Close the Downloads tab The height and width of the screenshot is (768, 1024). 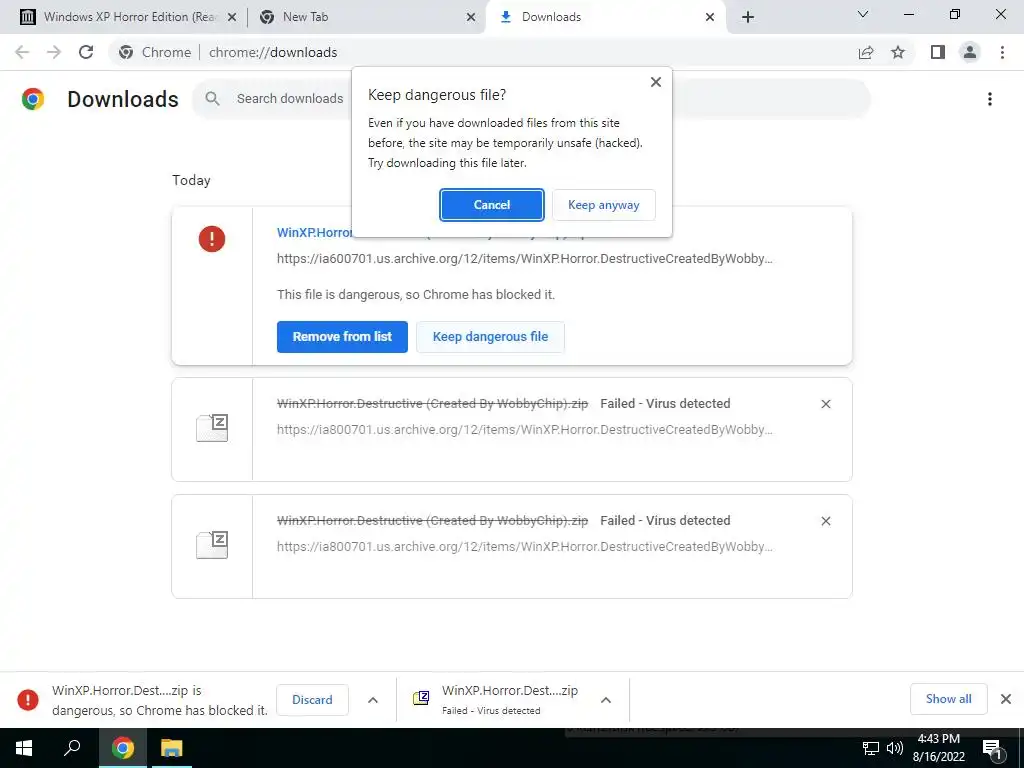pos(710,17)
